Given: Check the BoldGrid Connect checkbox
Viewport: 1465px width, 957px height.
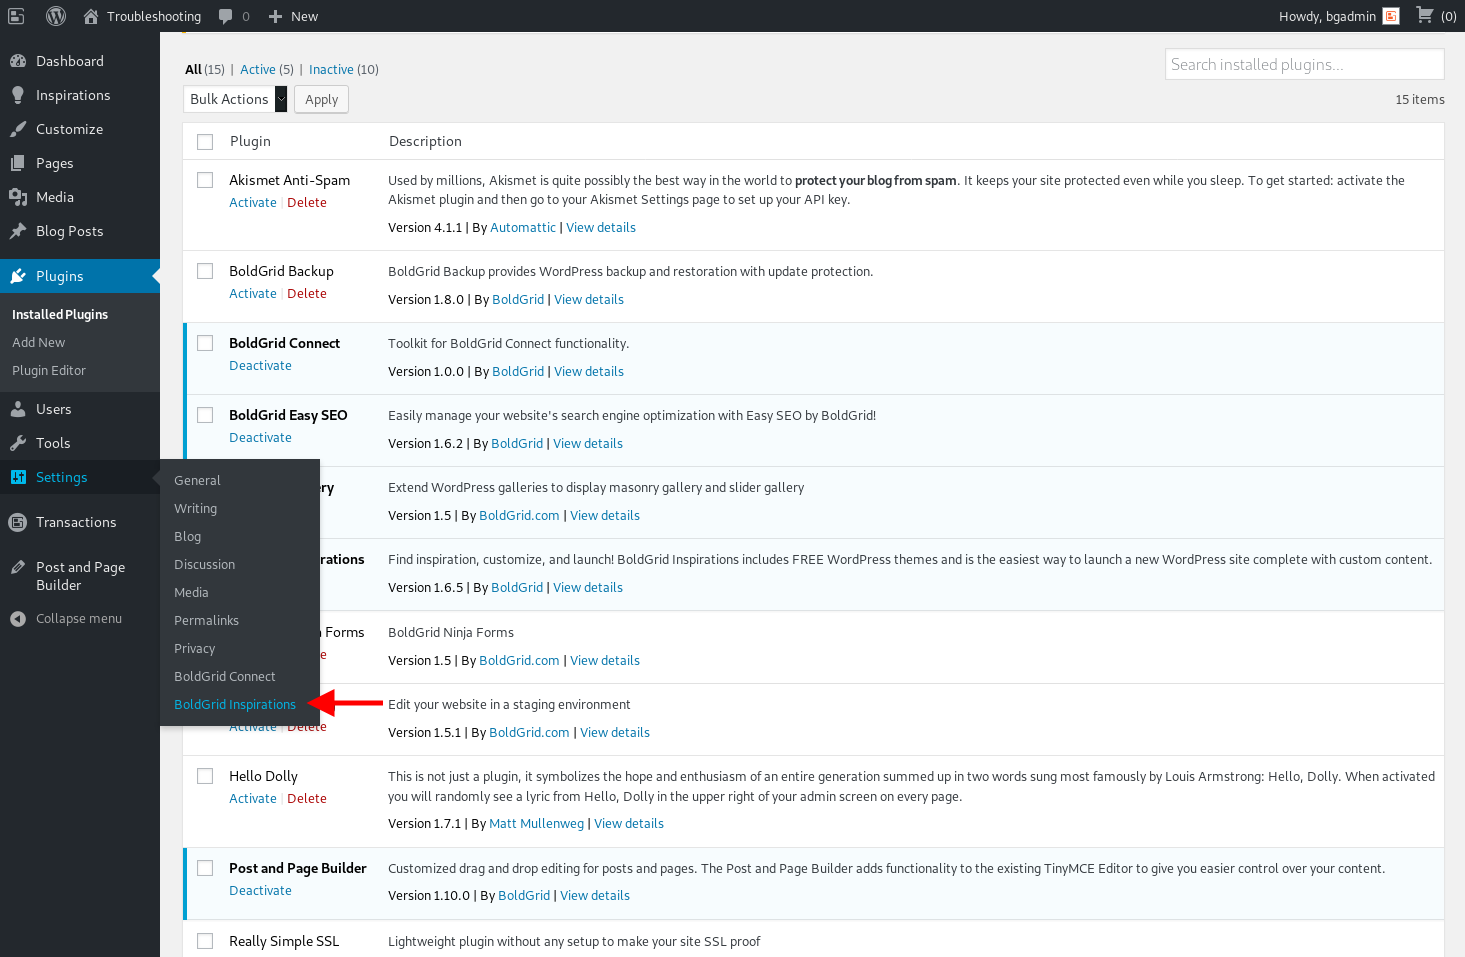Looking at the screenshot, I should 205,343.
